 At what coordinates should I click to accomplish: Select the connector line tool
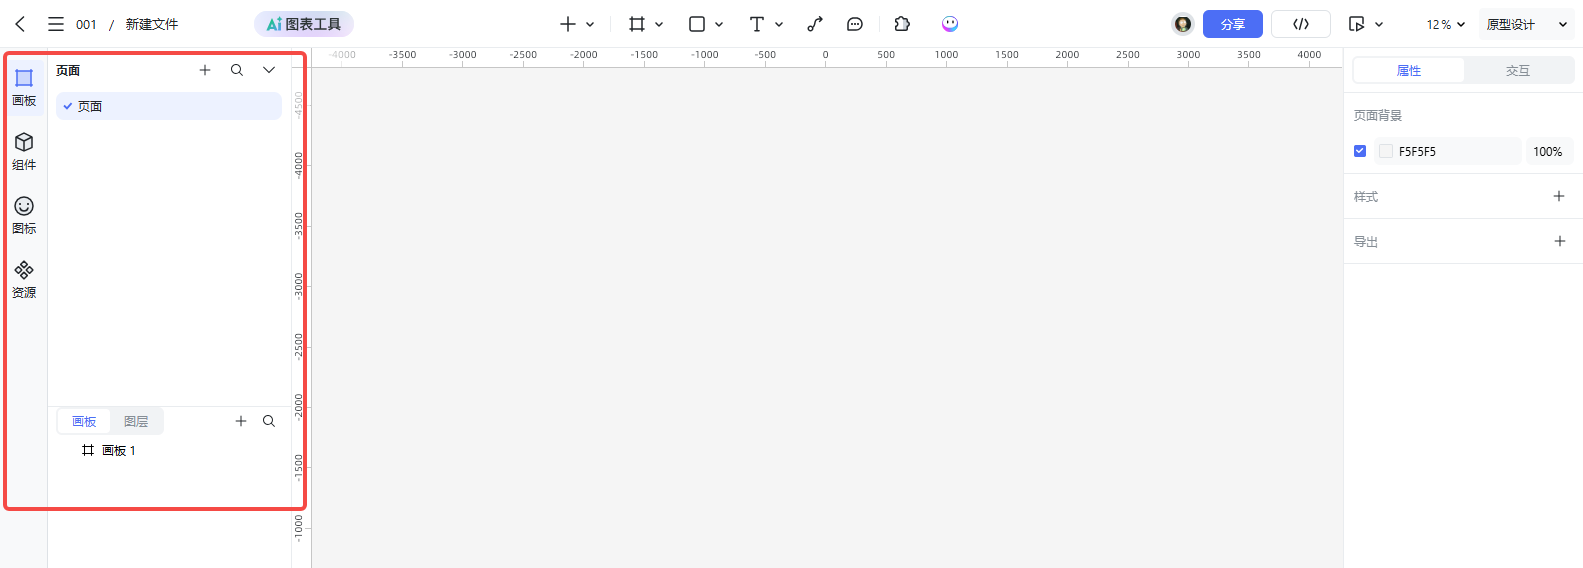(815, 24)
